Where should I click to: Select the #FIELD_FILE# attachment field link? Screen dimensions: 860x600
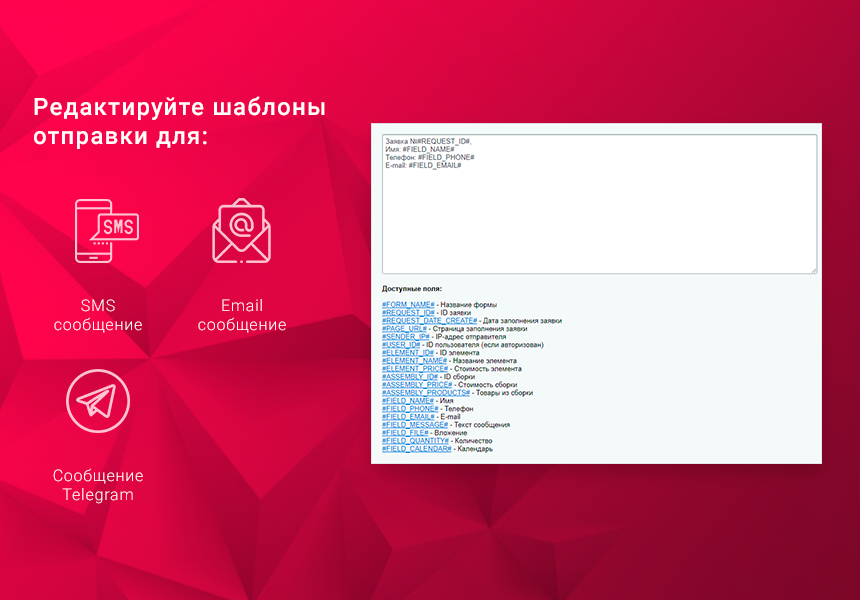click(403, 432)
